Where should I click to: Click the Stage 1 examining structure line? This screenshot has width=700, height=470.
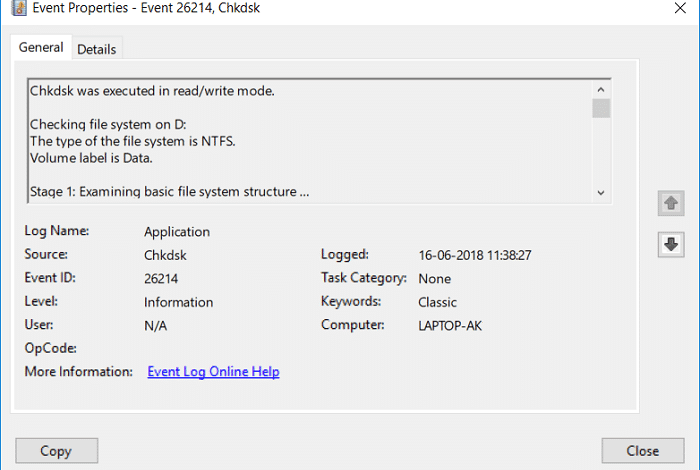170,191
